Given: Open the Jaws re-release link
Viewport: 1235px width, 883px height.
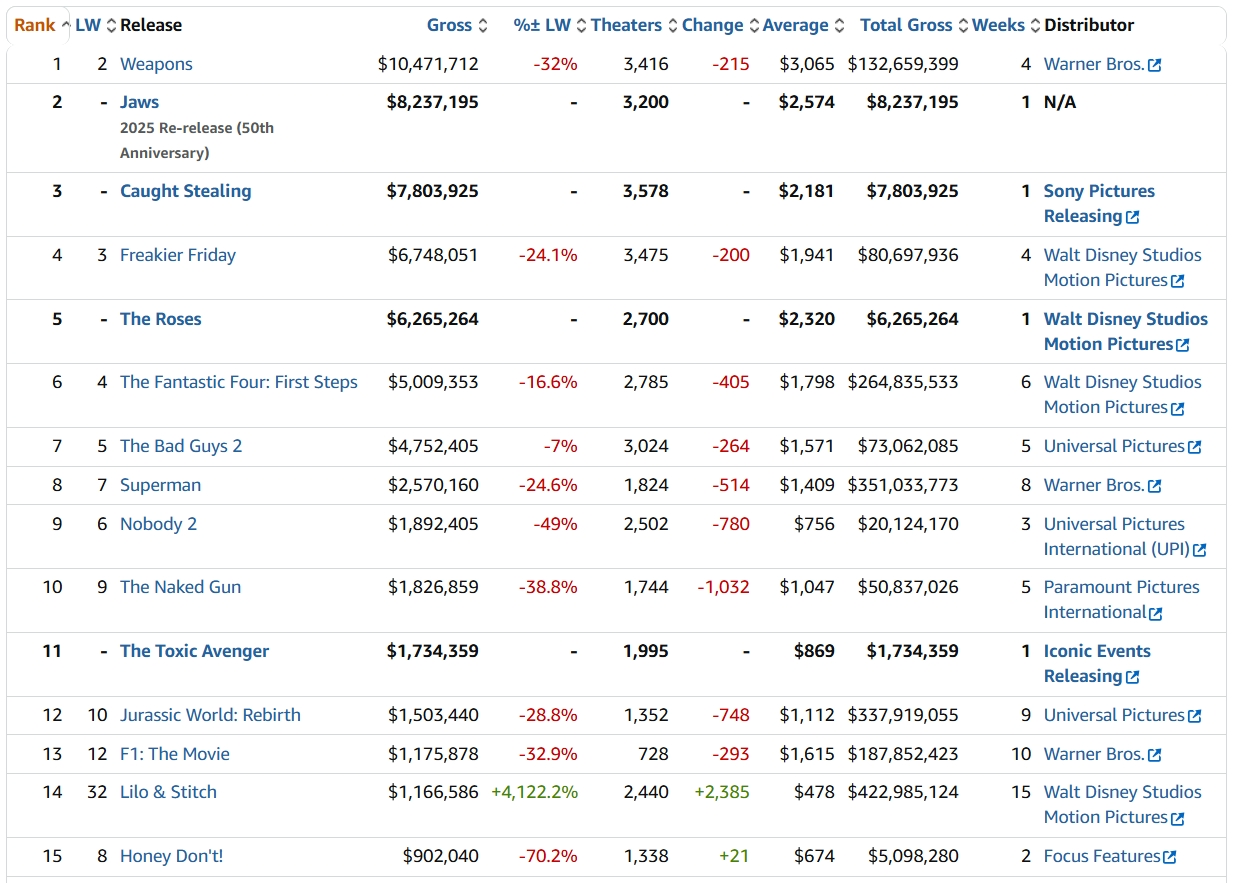Looking at the screenshot, I should pyautogui.click(x=139, y=102).
